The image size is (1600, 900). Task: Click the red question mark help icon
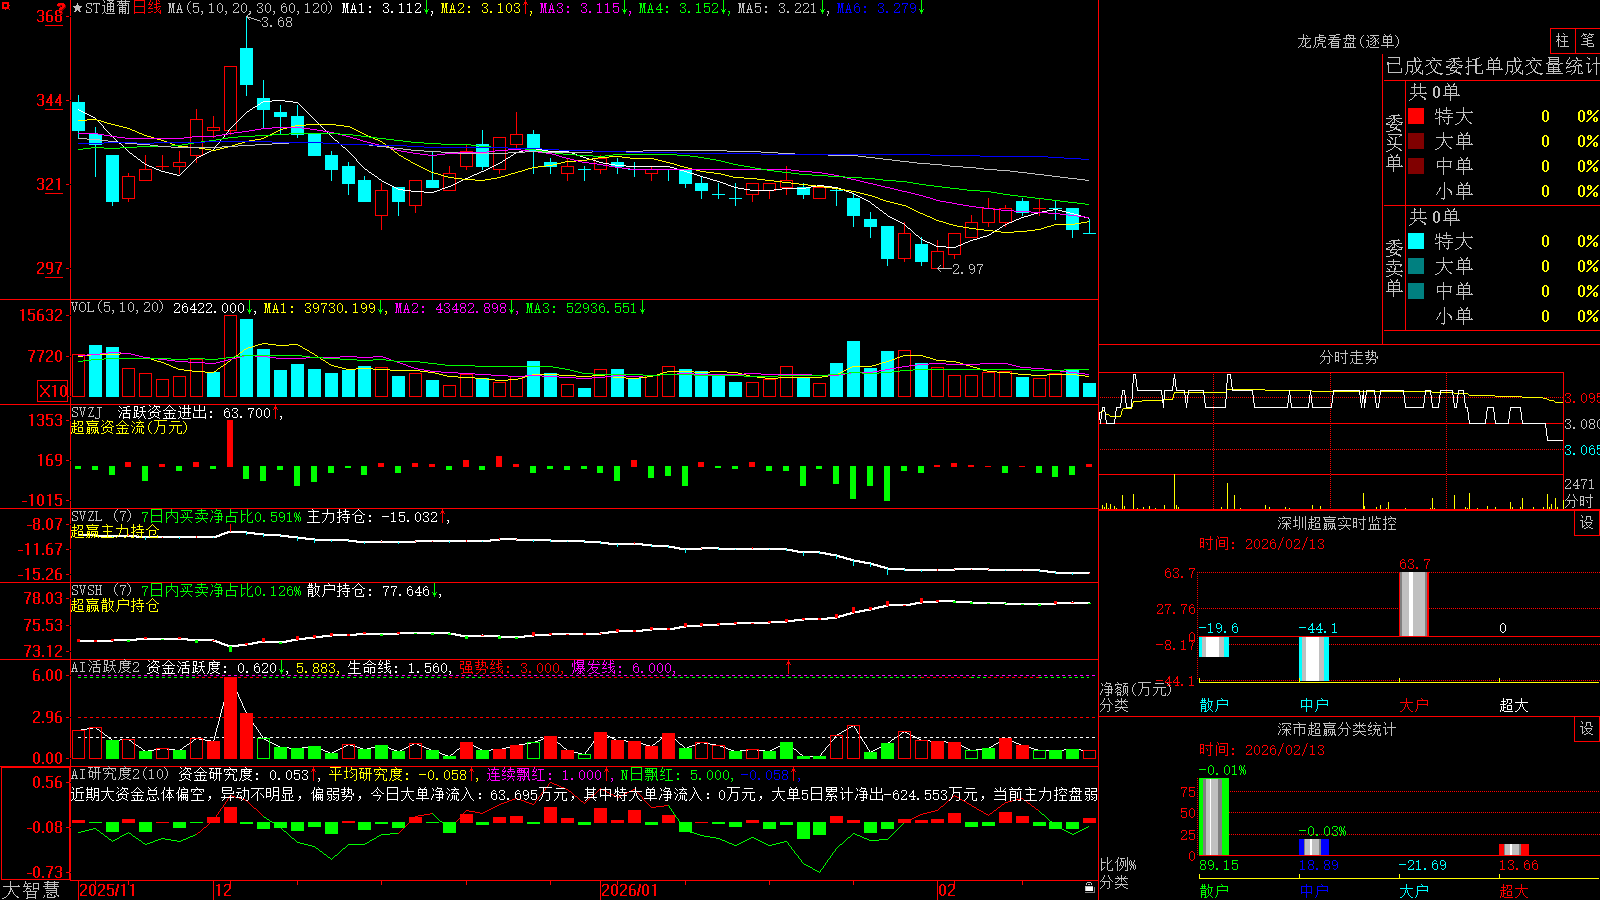pos(61,9)
